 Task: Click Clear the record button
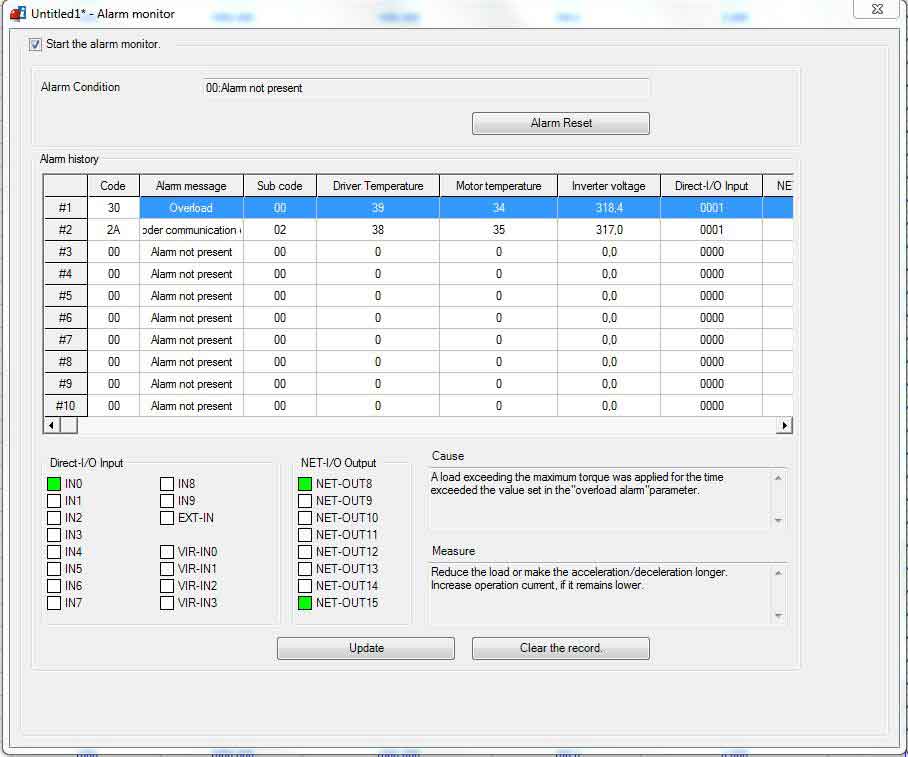(x=560, y=648)
